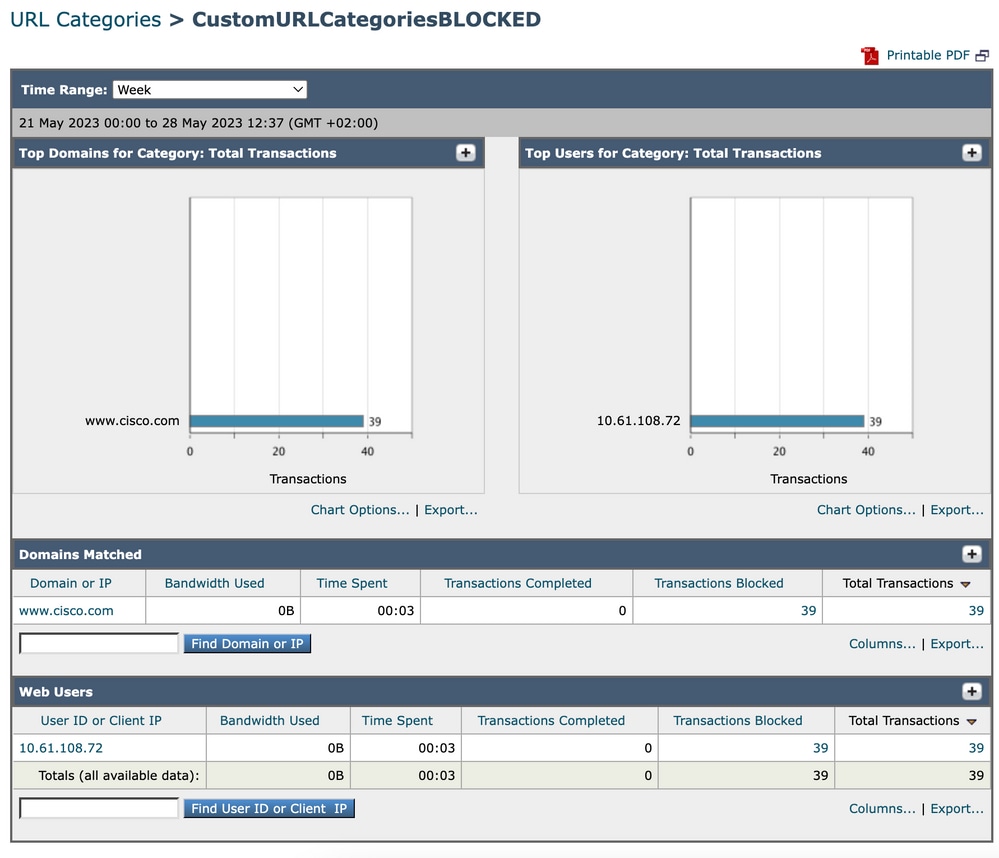Open total transactions 39 for www.cisco.com
Image resolution: width=999 pixels, height=858 pixels.
tap(976, 611)
